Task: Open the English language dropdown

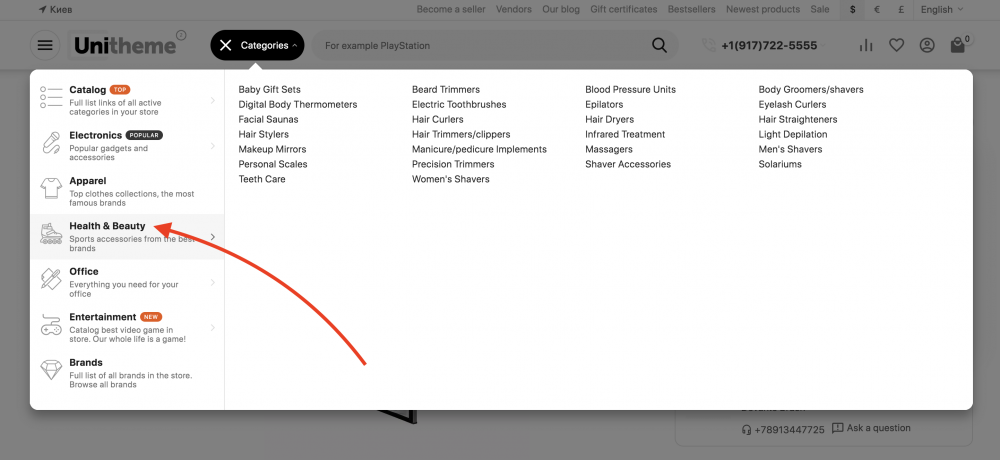Action: 942,9
